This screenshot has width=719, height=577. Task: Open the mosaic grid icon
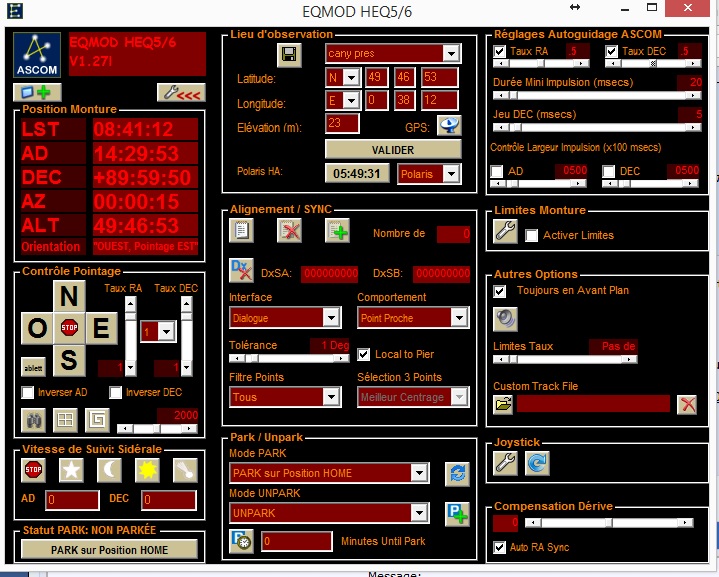[65, 420]
